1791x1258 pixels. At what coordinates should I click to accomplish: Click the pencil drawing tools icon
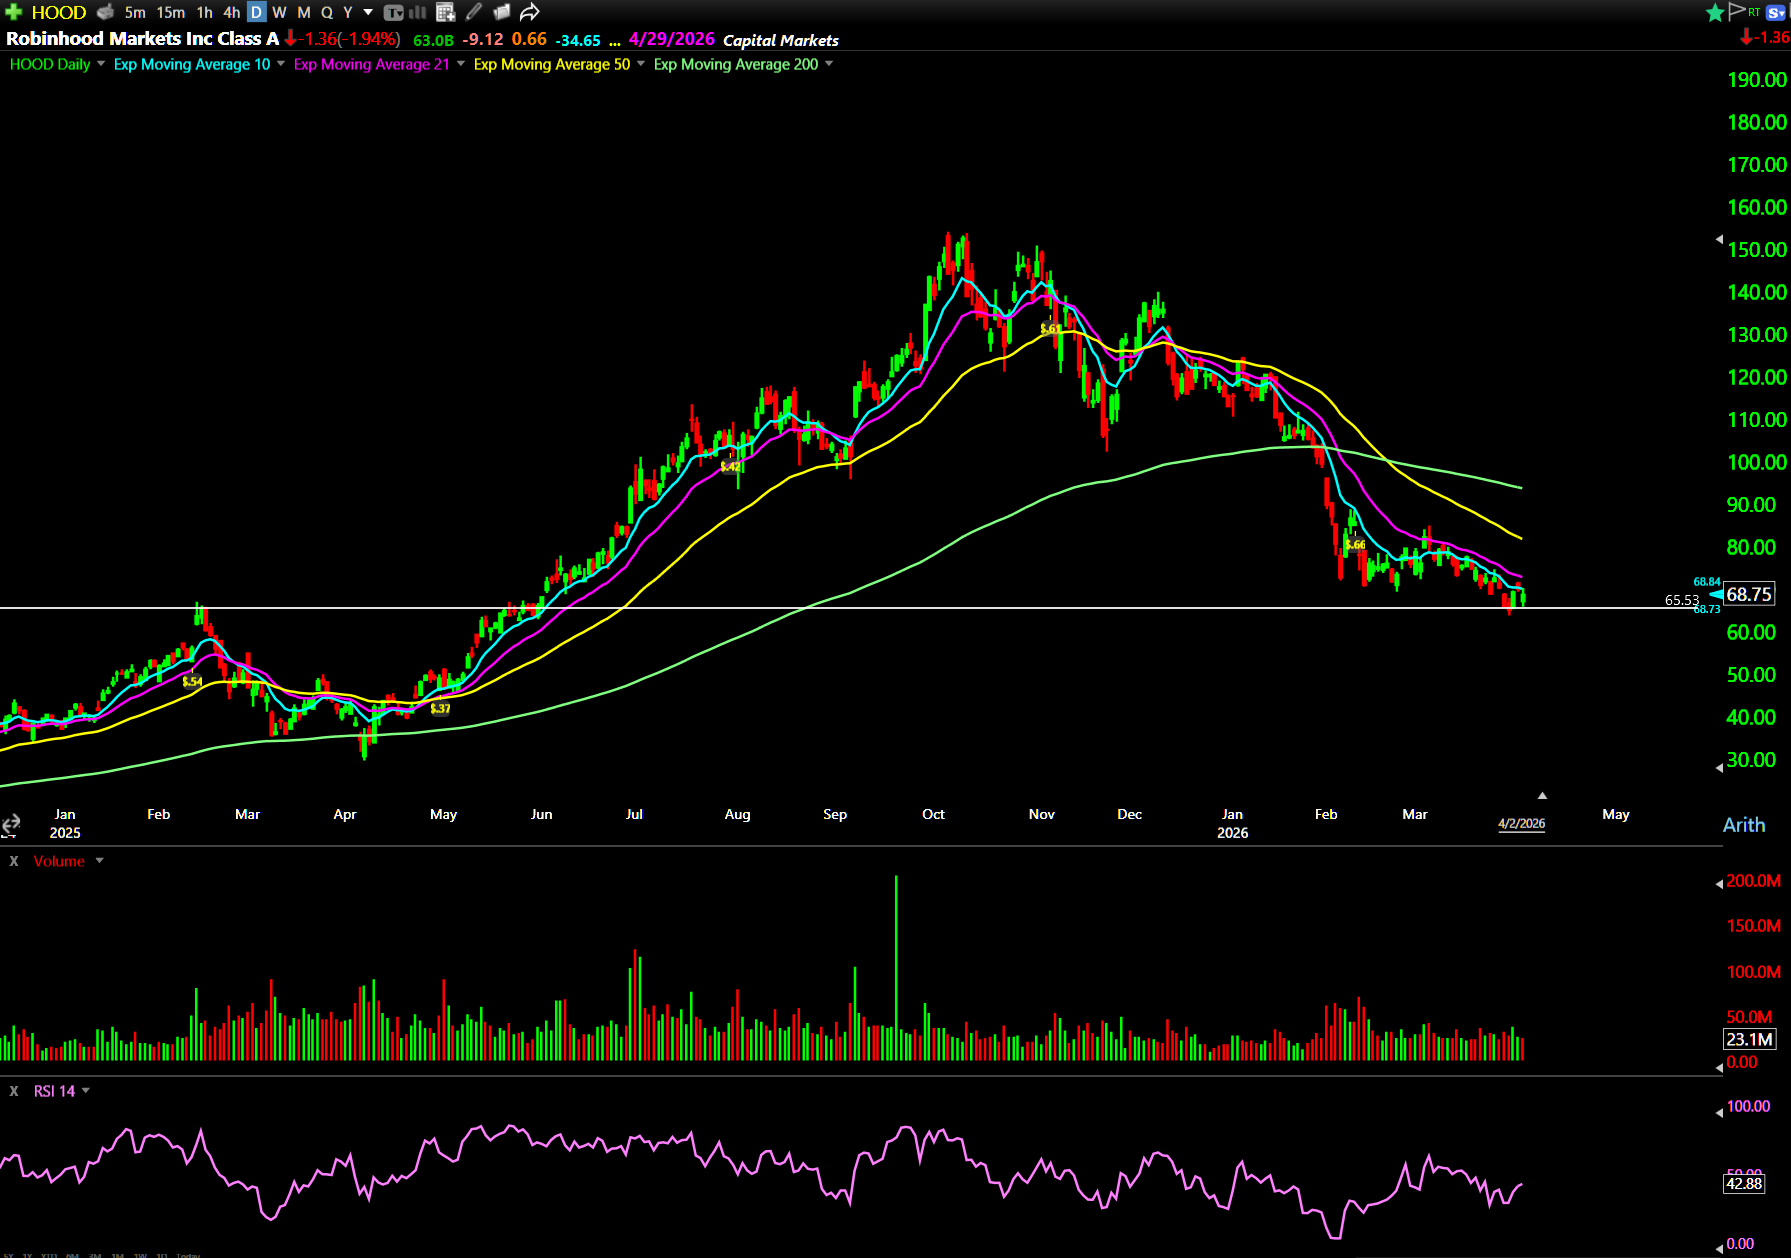tap(474, 12)
